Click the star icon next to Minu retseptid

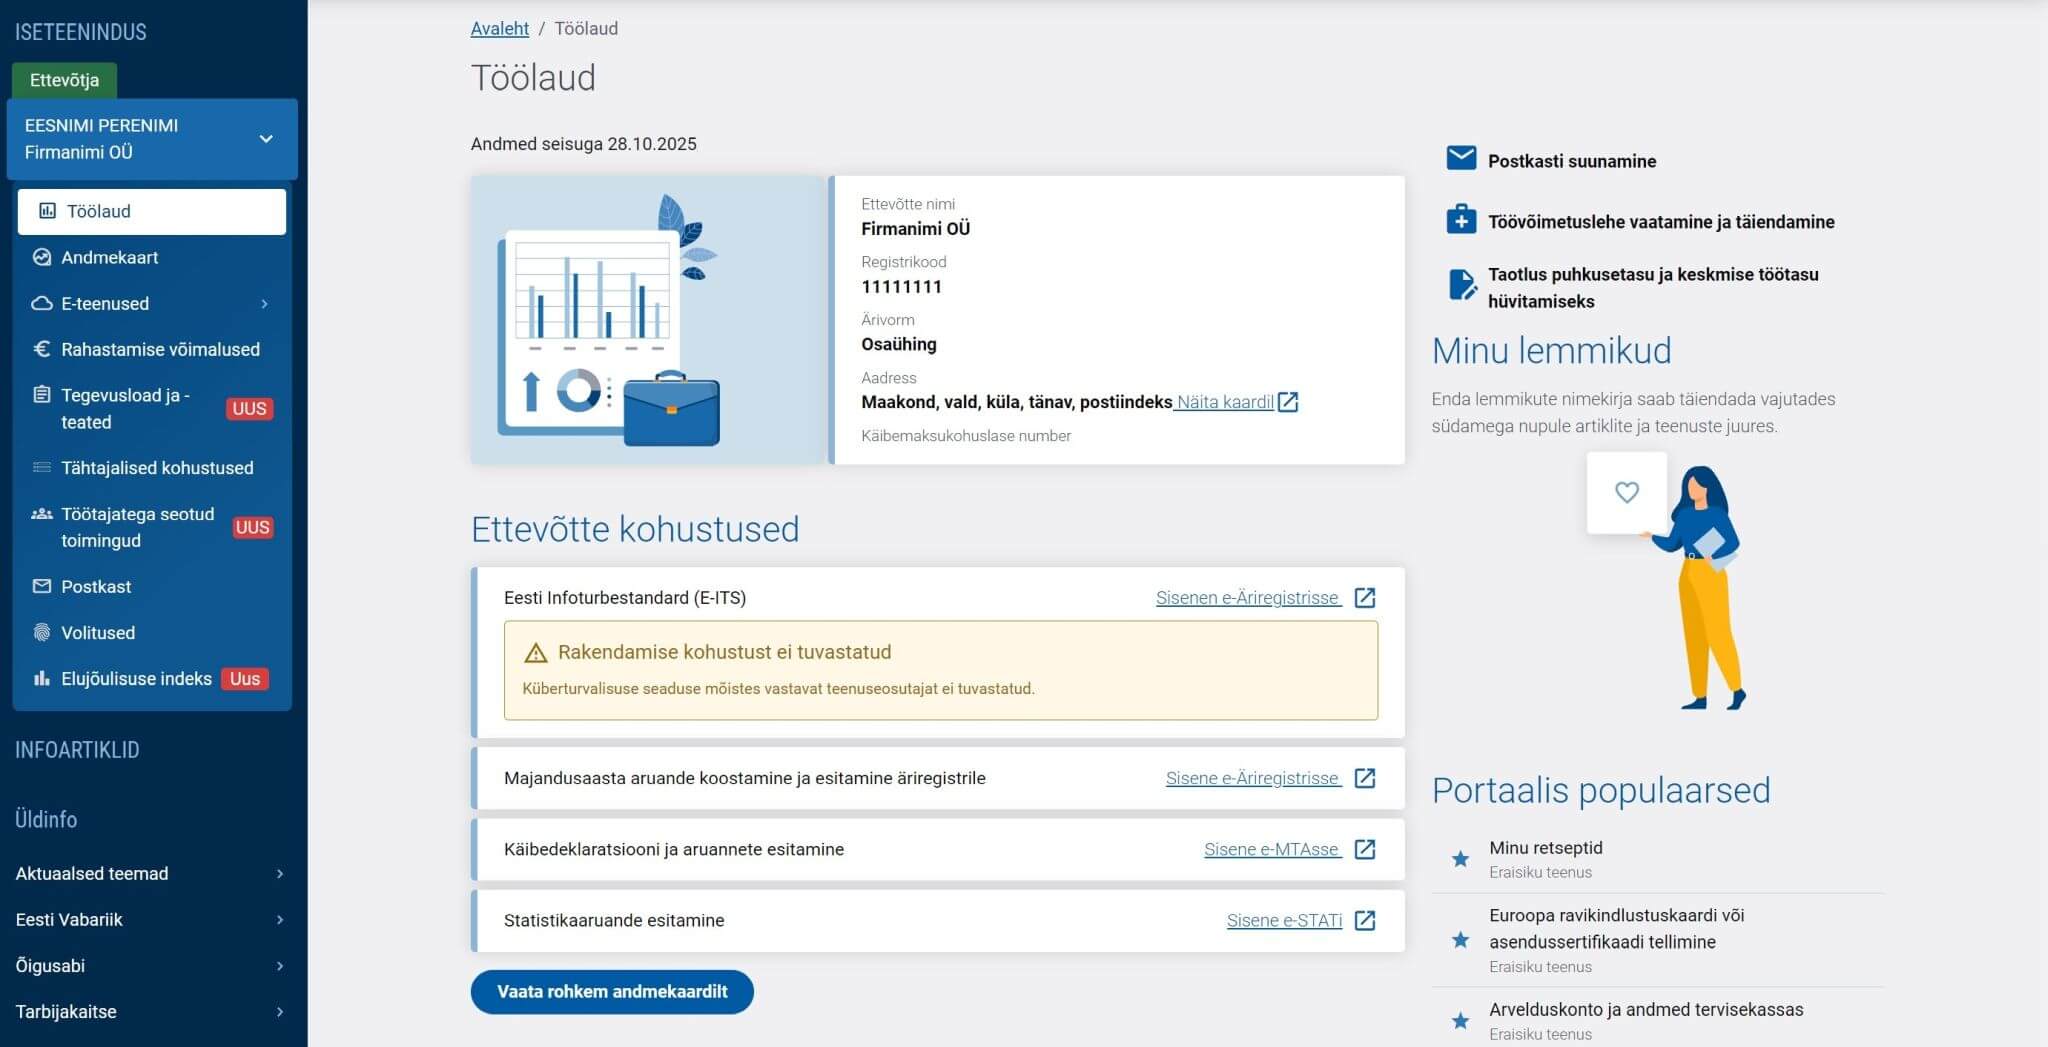click(1460, 859)
